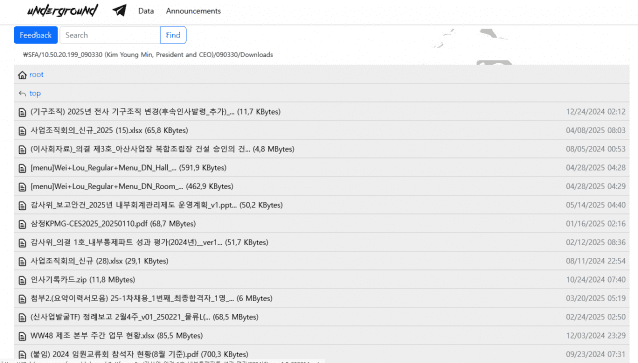The height and width of the screenshot is (363, 638).
Task: Click the back arrow icon beside top
Action: 22,94
